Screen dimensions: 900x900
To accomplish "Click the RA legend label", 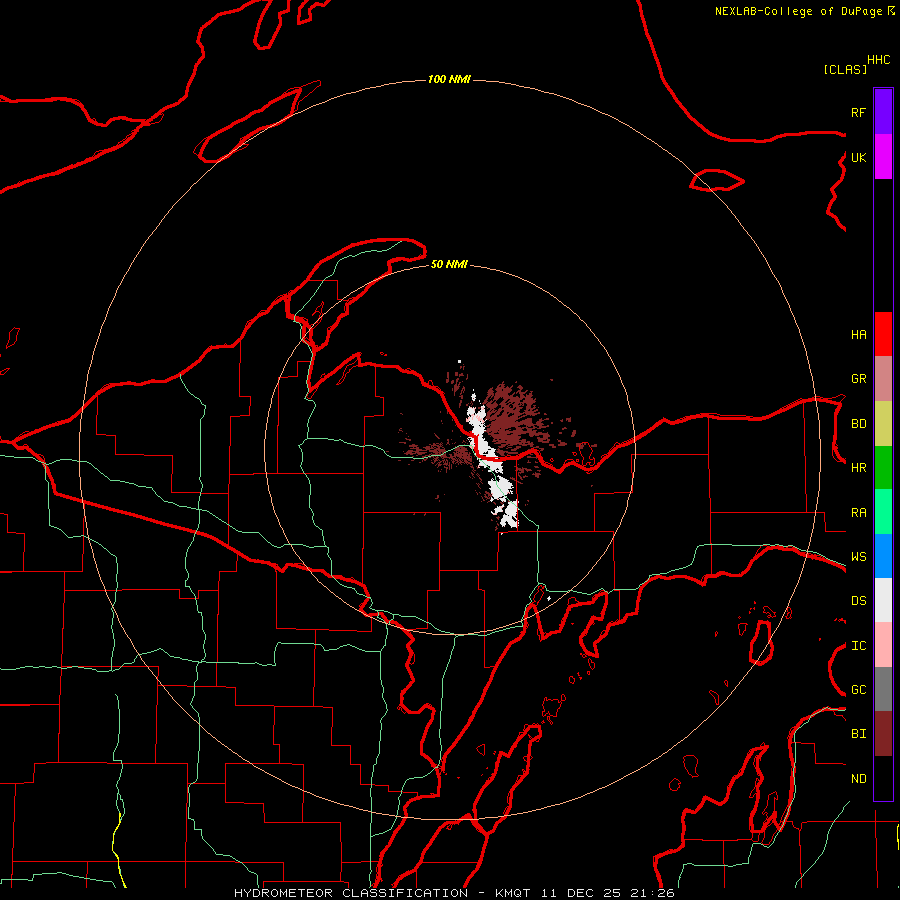I will [858, 512].
